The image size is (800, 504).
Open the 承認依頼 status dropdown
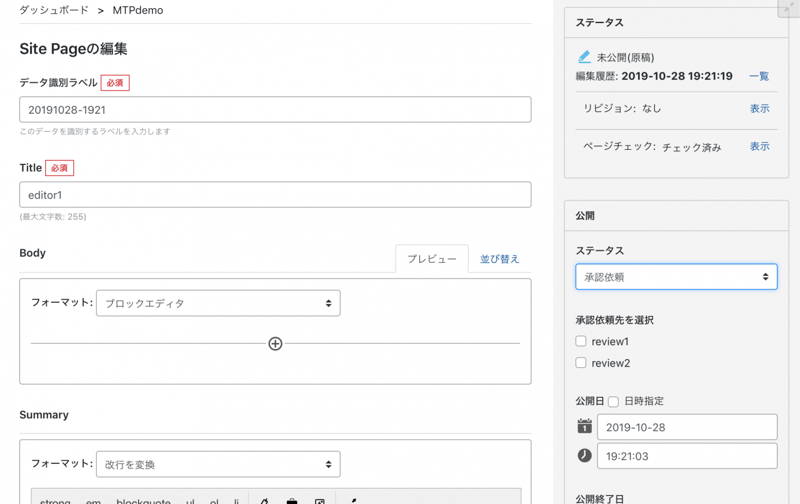(x=676, y=277)
